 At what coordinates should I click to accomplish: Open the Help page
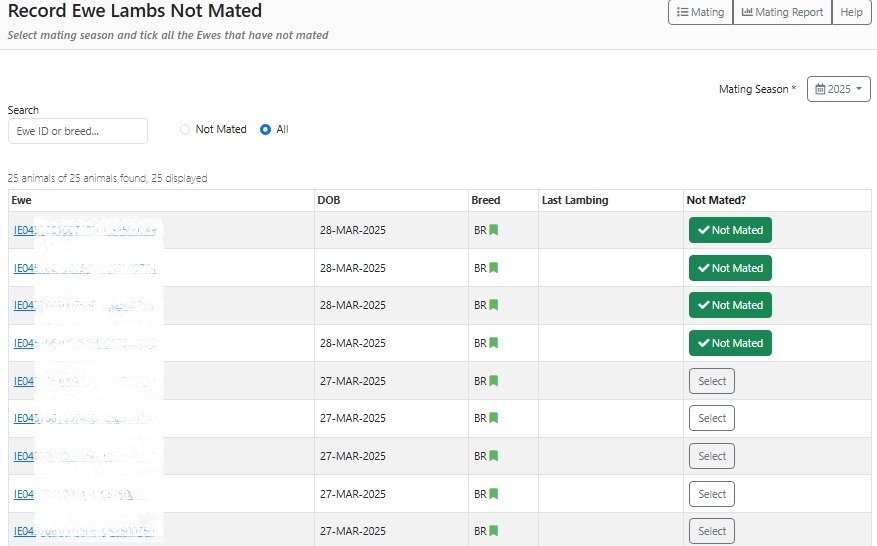(x=851, y=12)
